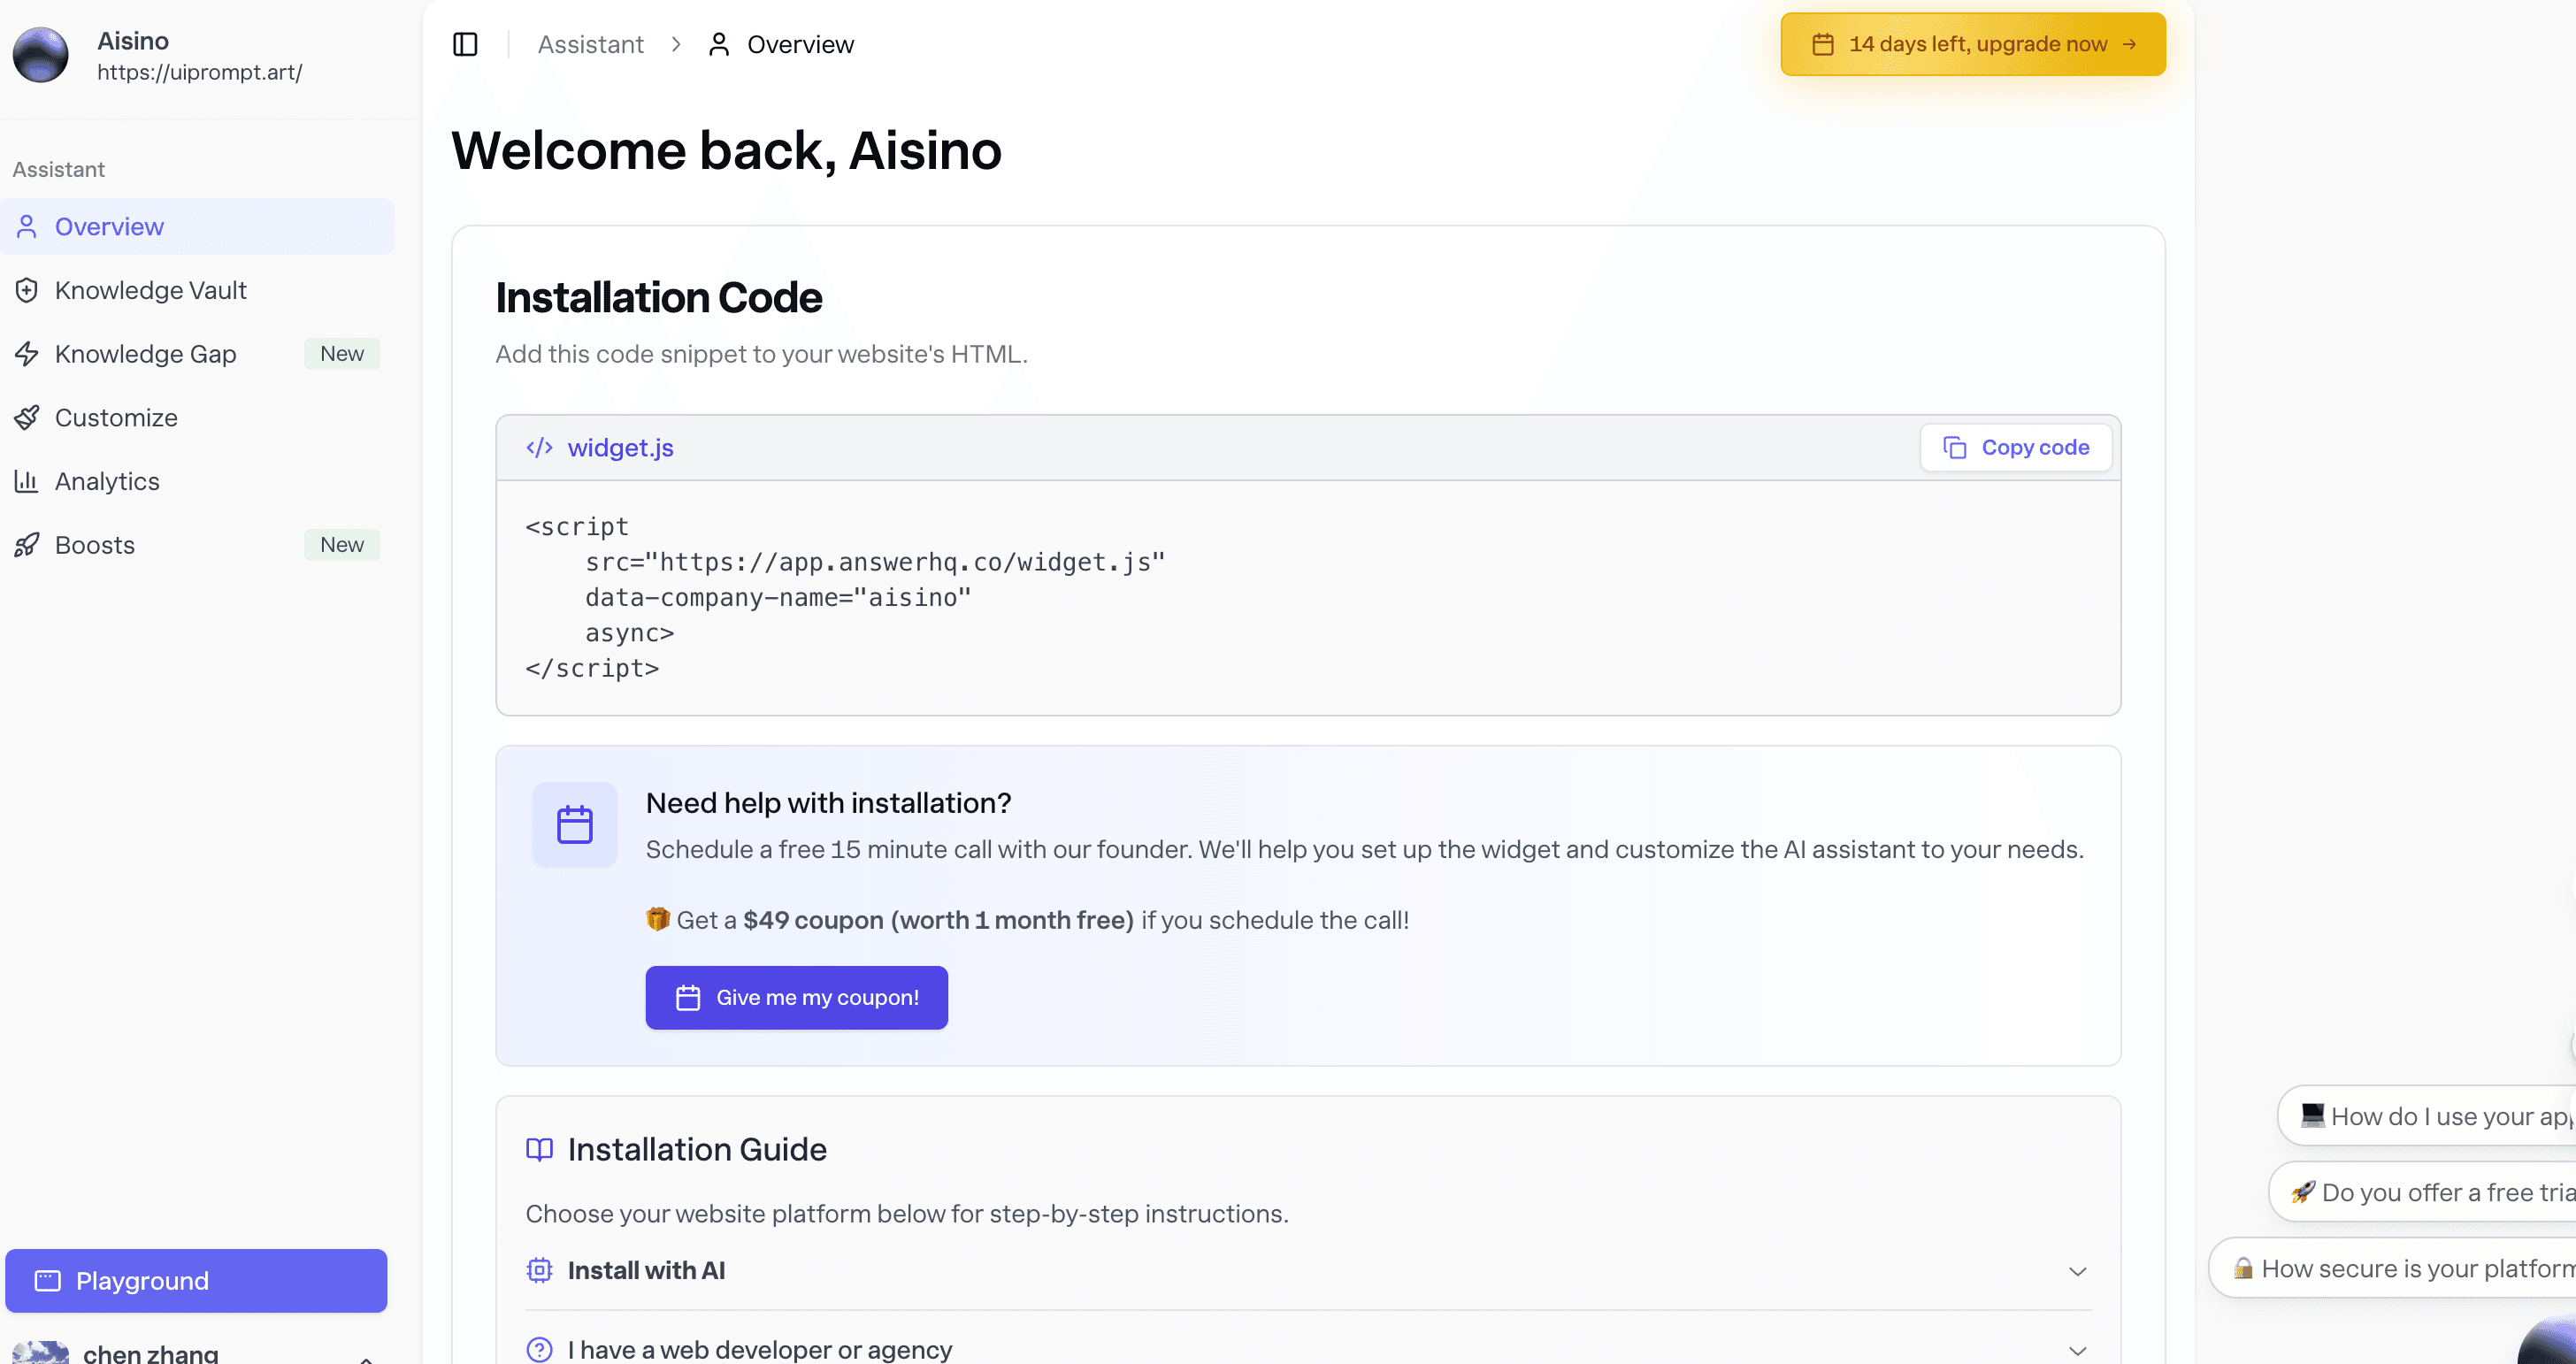Open the Analytics page
Screen dimensions: 2576x1364
[197, 481]
